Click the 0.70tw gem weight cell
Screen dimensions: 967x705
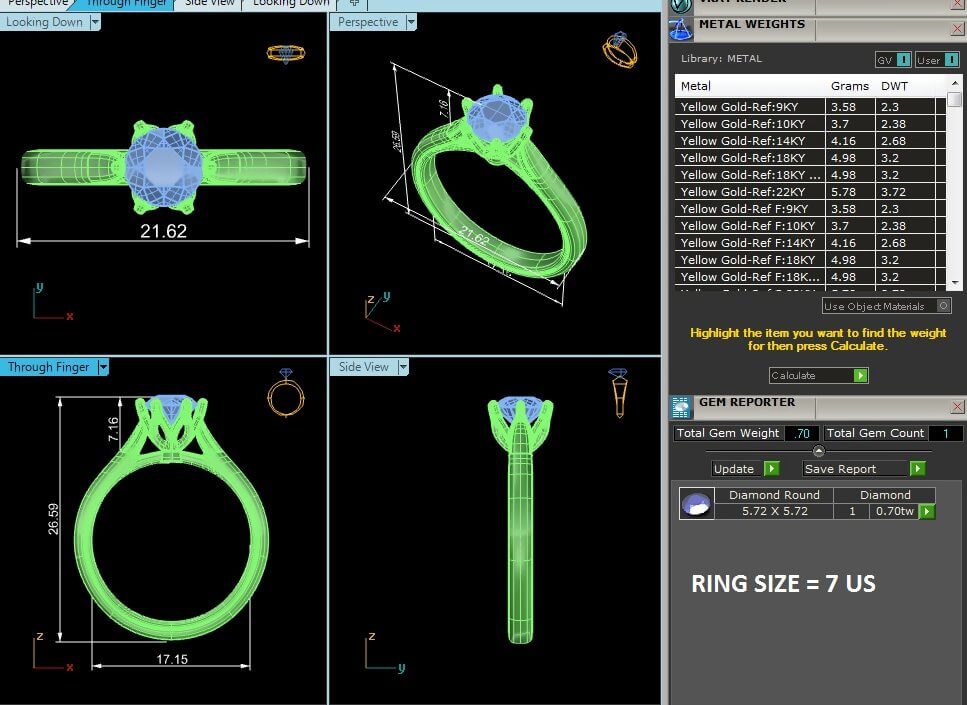click(894, 511)
